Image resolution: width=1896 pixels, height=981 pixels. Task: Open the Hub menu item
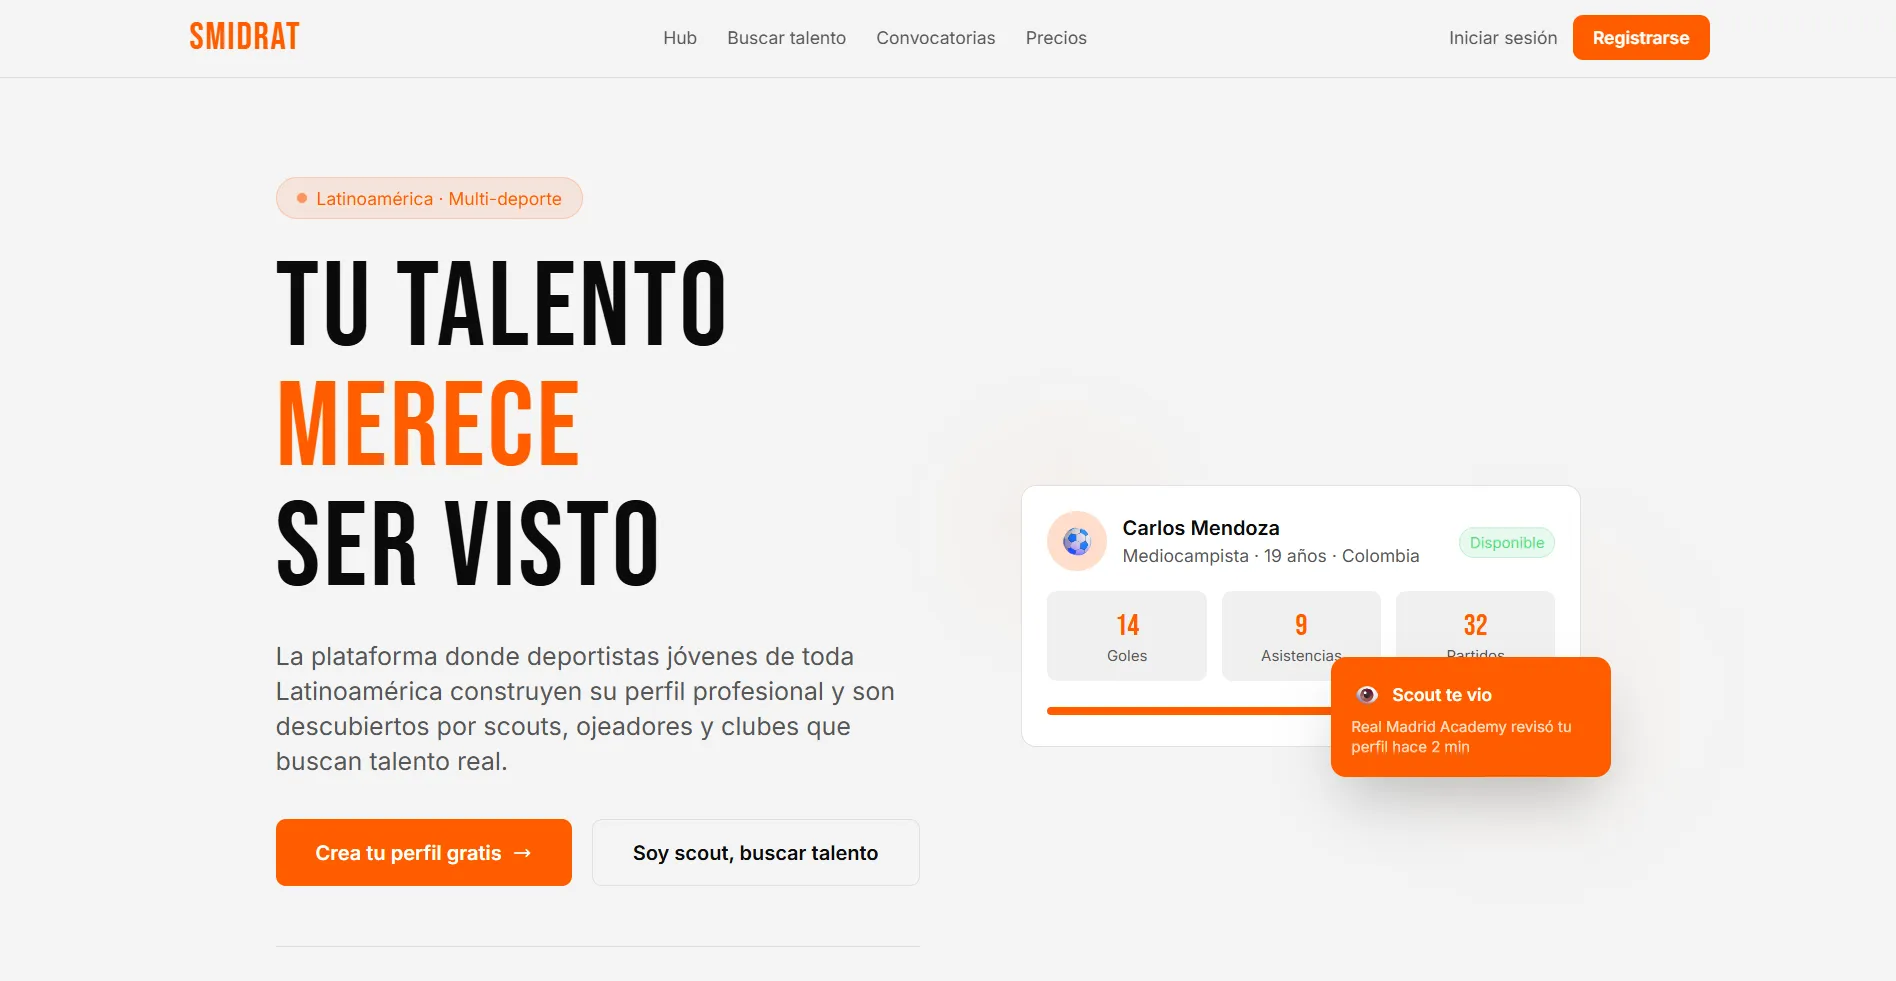coord(680,38)
